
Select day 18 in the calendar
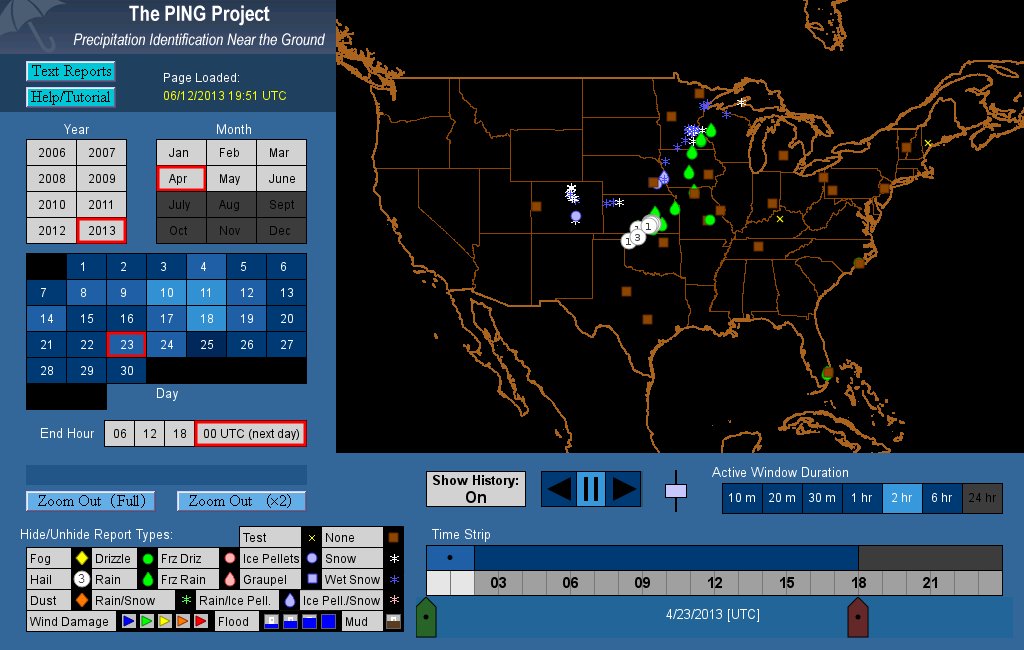(205, 319)
